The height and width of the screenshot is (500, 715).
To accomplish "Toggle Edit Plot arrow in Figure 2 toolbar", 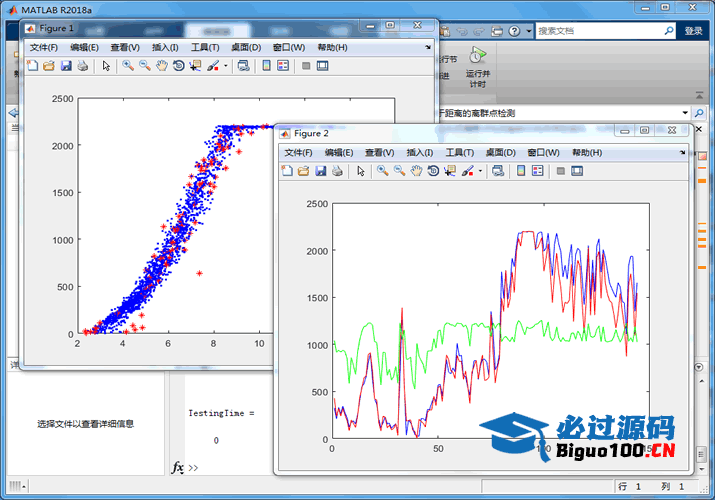I will pyautogui.click(x=361, y=171).
